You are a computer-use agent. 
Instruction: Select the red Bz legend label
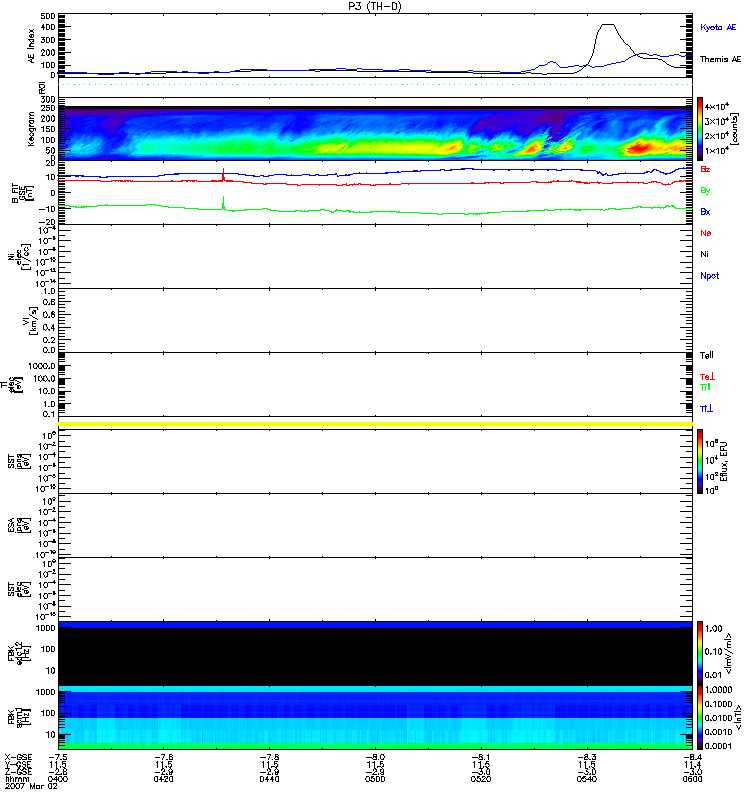(x=705, y=170)
